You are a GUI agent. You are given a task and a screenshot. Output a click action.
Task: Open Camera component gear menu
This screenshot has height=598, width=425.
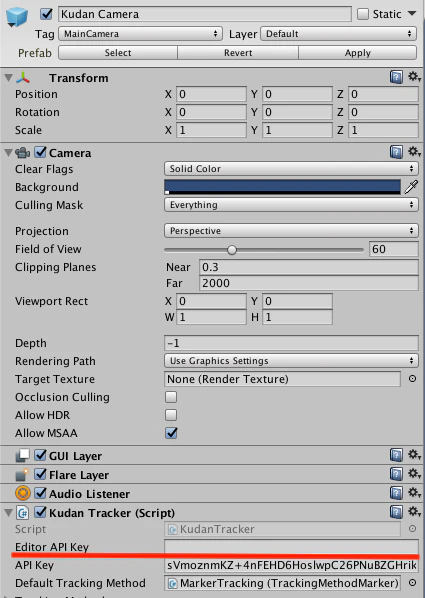coord(414,152)
